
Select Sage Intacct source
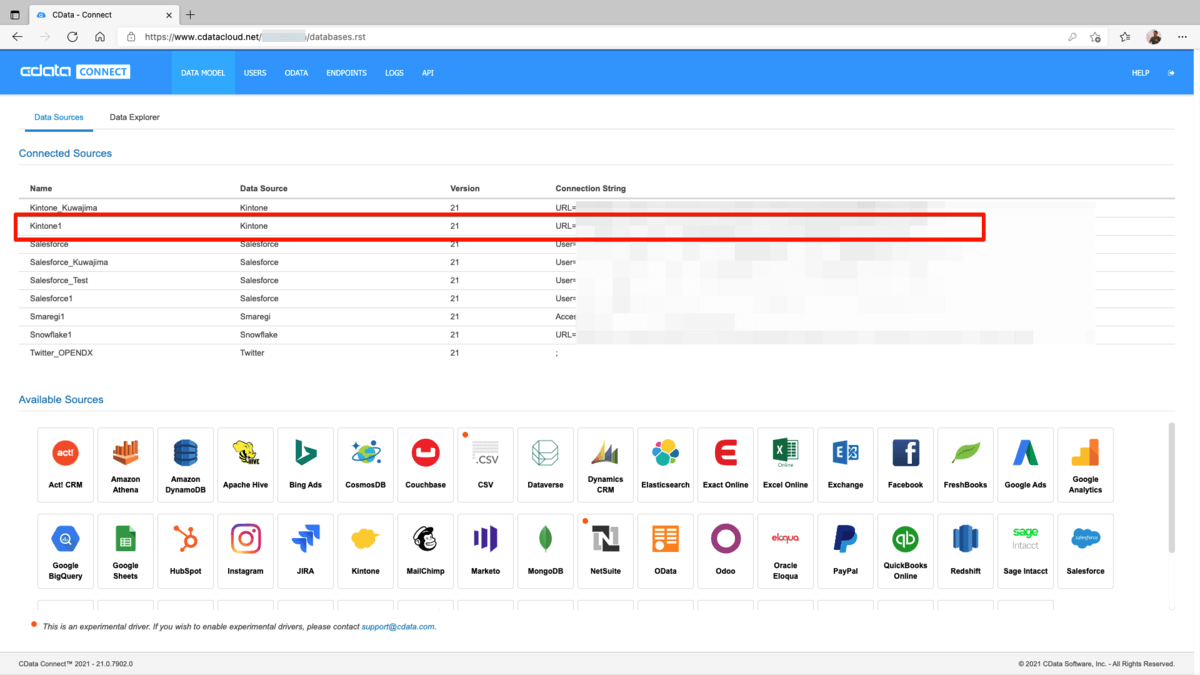[1025, 551]
